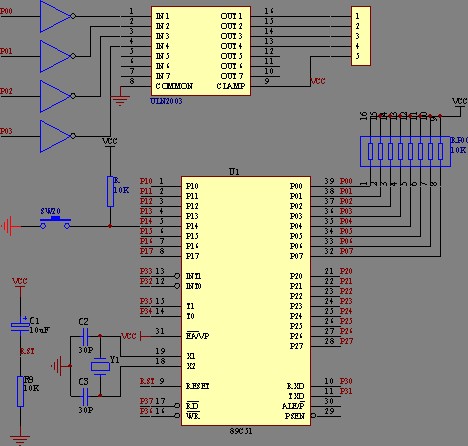Viewport: 468px width, 446px height.
Task: Click the C2 30P capacitor
Action: (85, 337)
